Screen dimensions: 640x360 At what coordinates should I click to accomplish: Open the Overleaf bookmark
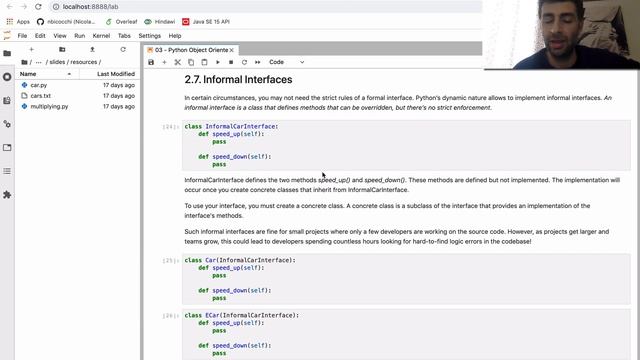121,22
